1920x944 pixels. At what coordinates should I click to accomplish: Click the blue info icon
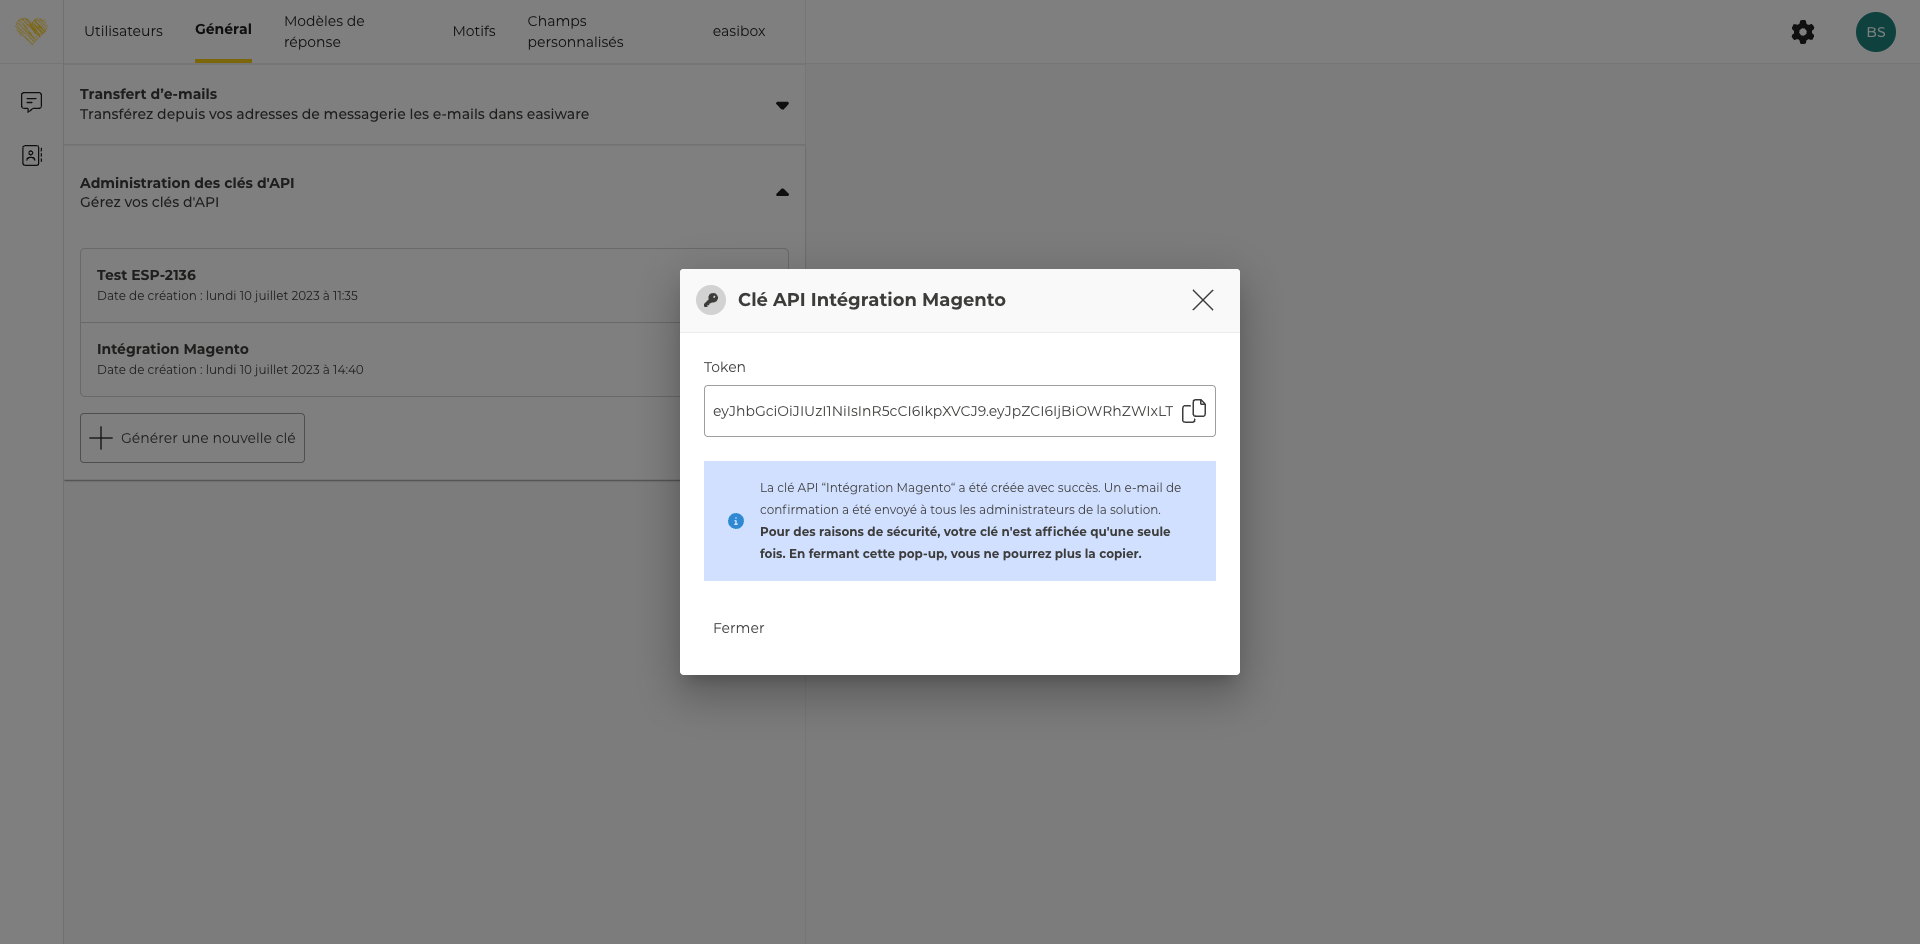[736, 521]
